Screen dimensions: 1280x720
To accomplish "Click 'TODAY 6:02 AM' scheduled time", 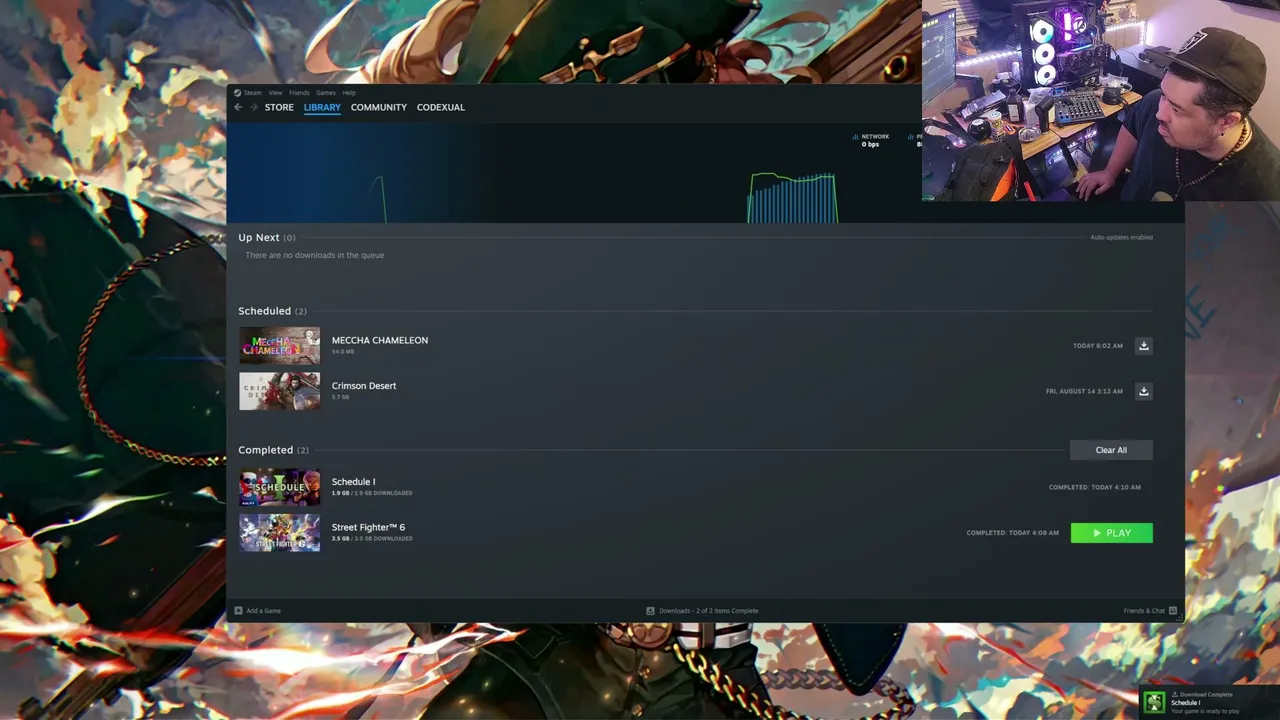I will (x=1098, y=346).
